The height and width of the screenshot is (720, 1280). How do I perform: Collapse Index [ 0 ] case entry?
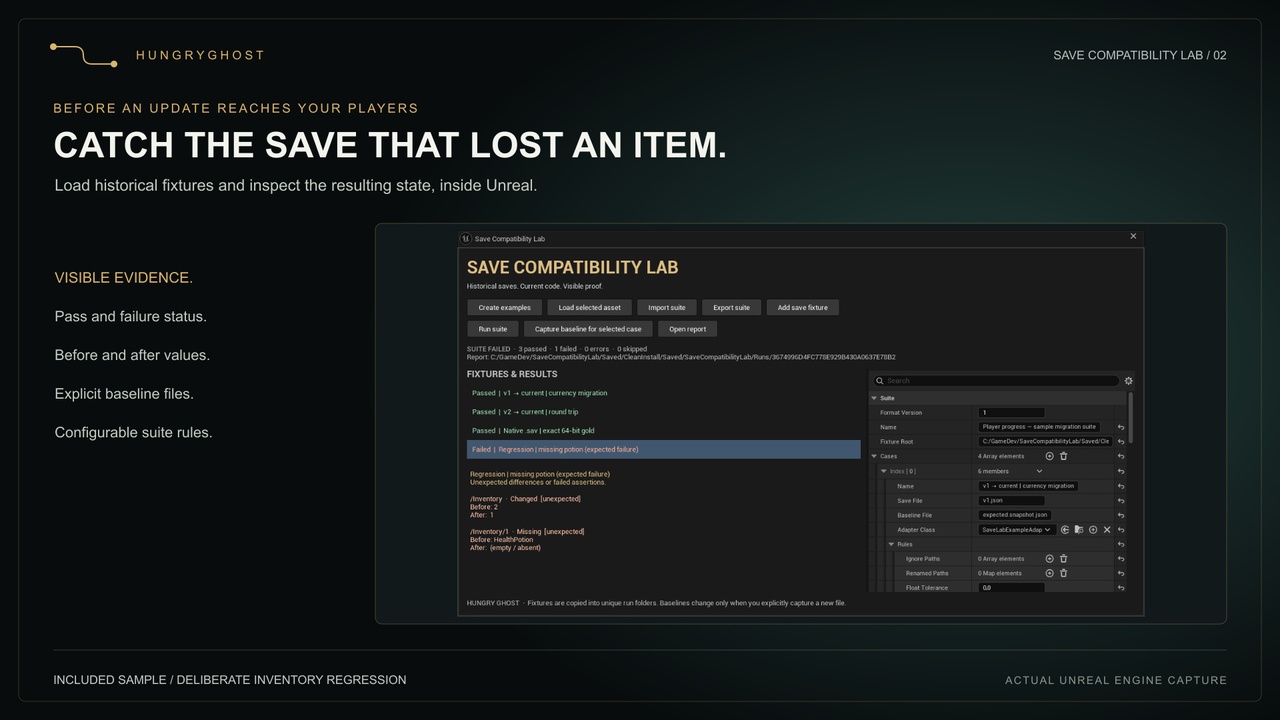(x=884, y=471)
